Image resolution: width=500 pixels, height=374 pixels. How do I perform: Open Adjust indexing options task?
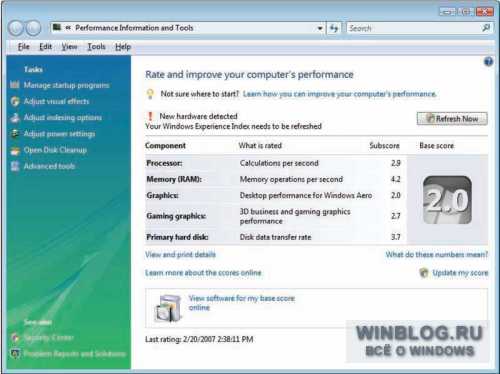pos(63,118)
